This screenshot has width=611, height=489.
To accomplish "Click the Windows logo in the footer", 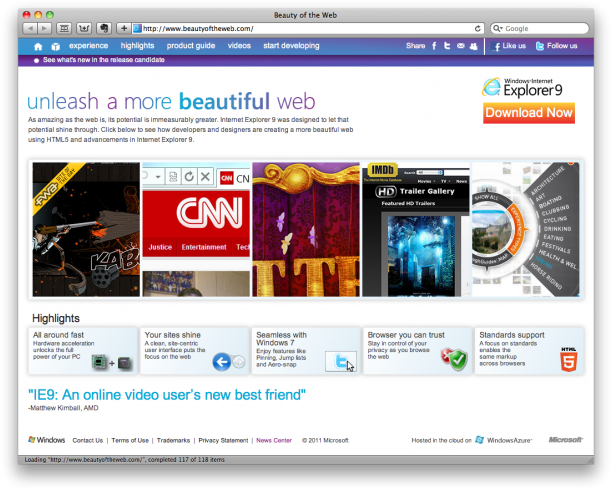I will pos(46,439).
